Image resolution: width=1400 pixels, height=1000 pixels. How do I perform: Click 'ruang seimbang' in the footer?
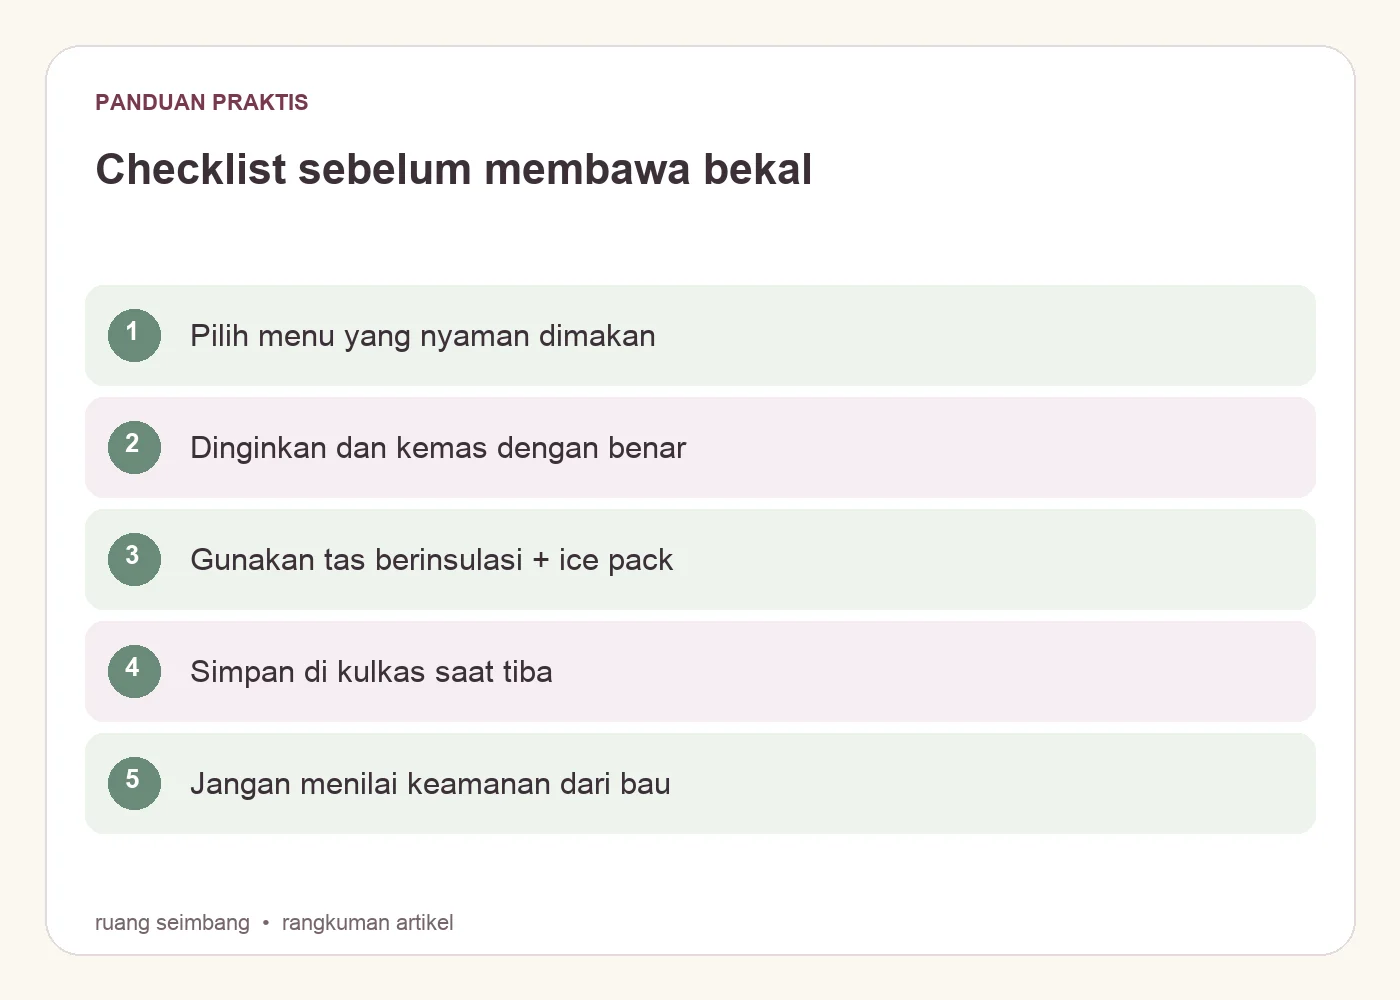pyautogui.click(x=172, y=922)
